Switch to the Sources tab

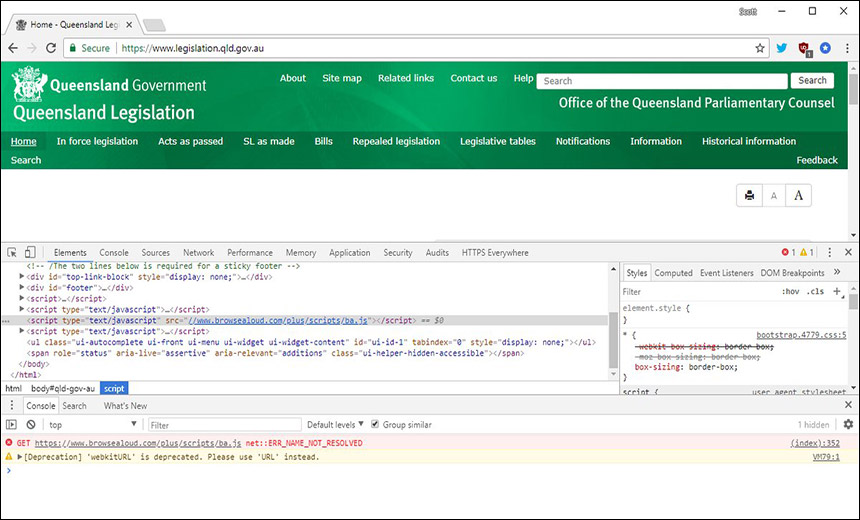pos(156,253)
